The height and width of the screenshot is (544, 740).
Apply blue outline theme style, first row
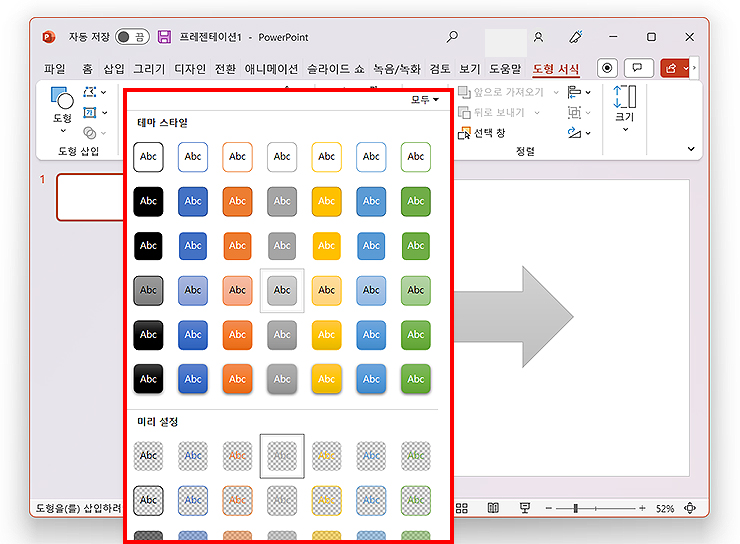point(193,157)
